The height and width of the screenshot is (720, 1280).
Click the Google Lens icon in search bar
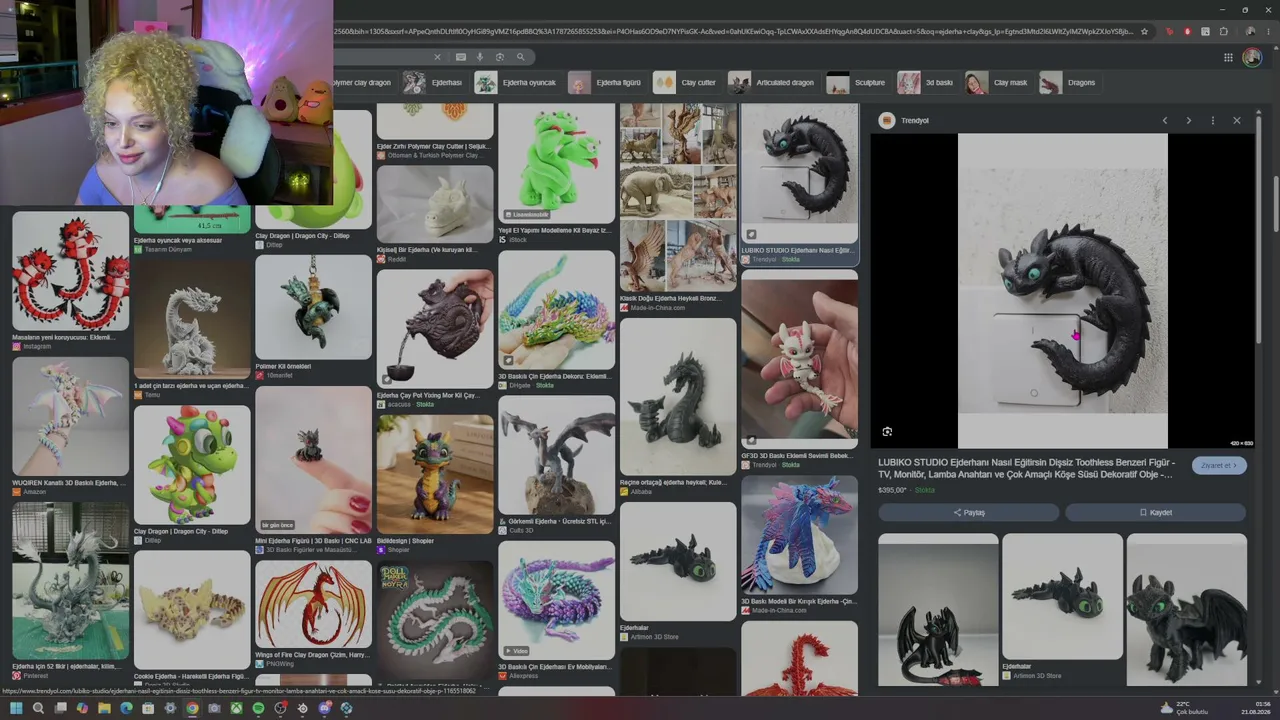tap(500, 57)
